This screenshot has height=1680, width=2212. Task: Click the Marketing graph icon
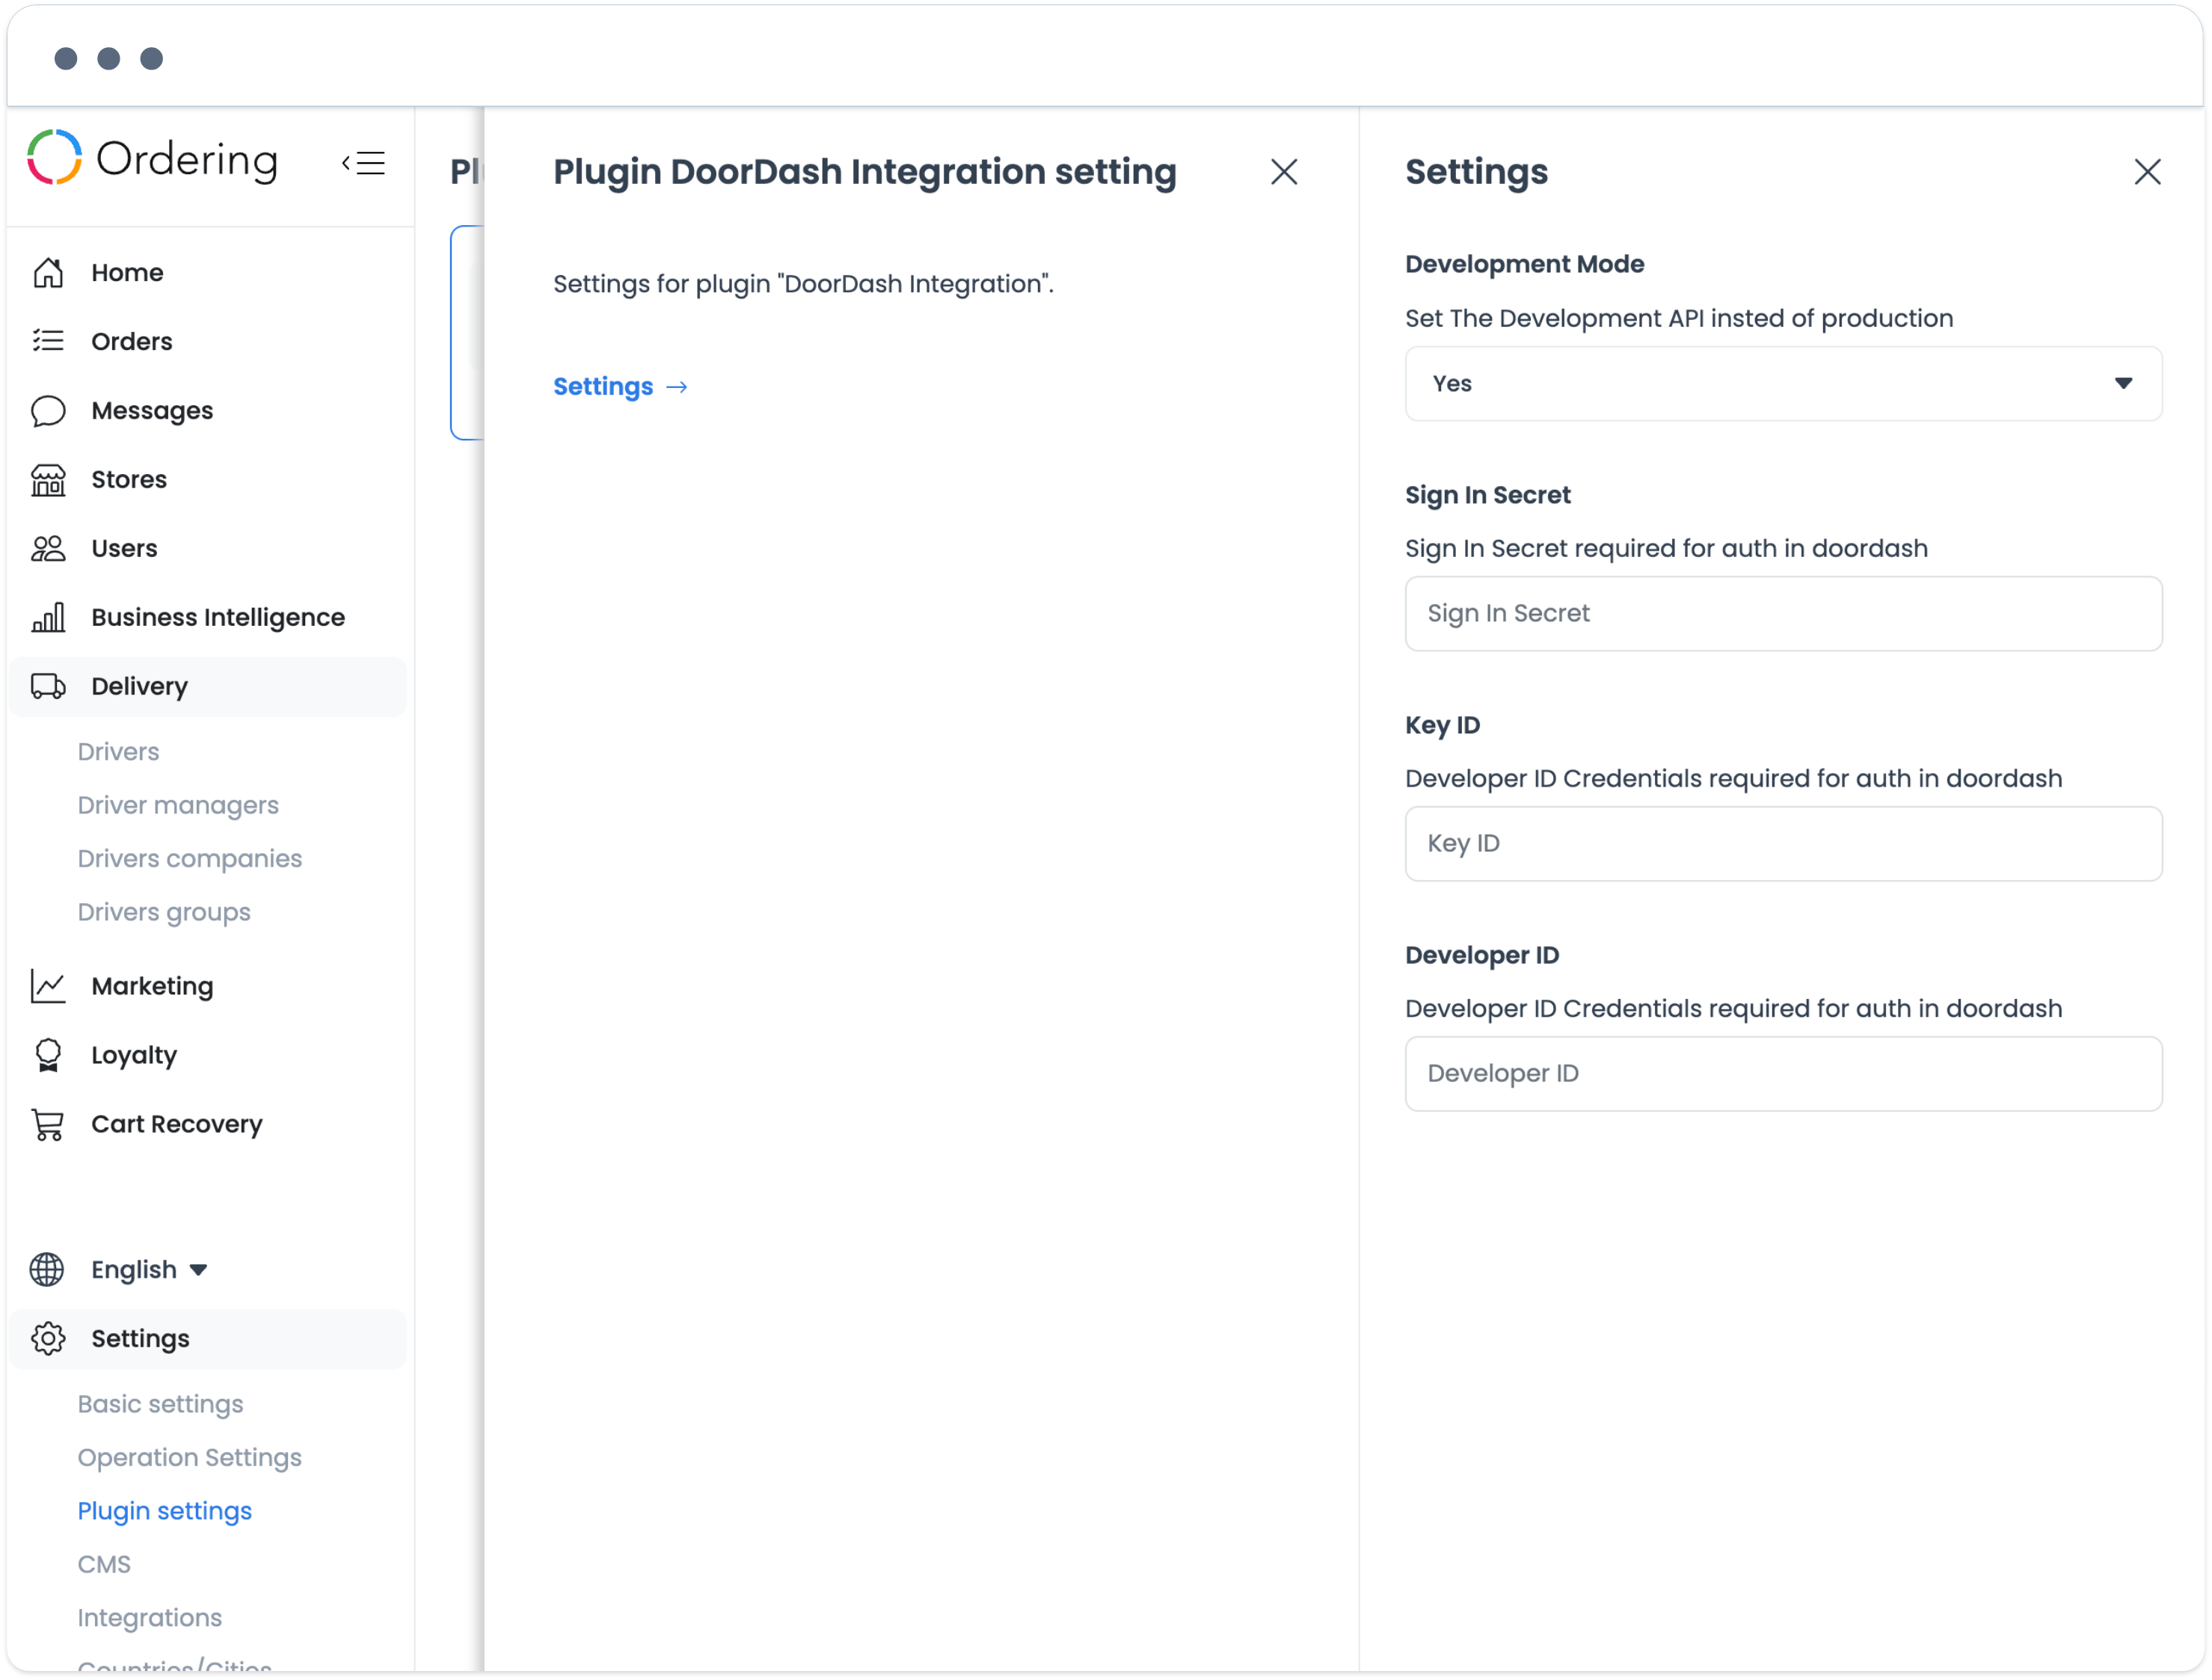tap(48, 986)
